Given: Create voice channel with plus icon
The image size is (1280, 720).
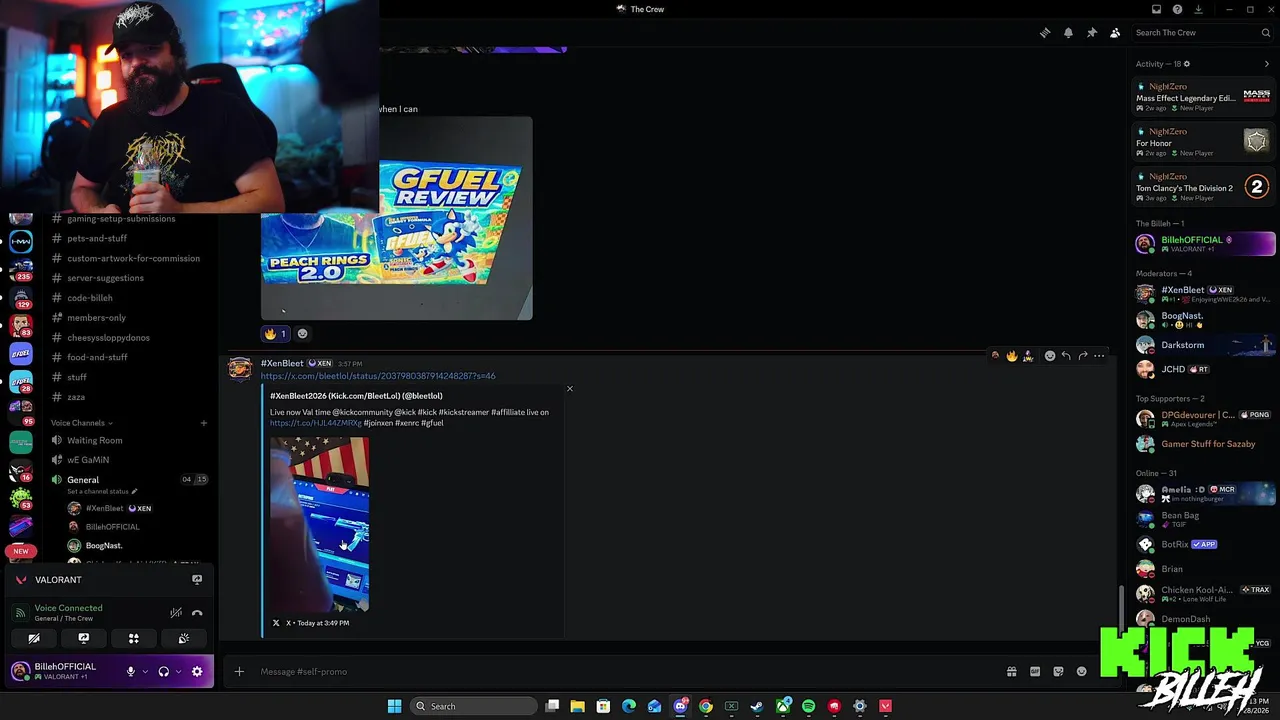Looking at the screenshot, I should 203,423.
